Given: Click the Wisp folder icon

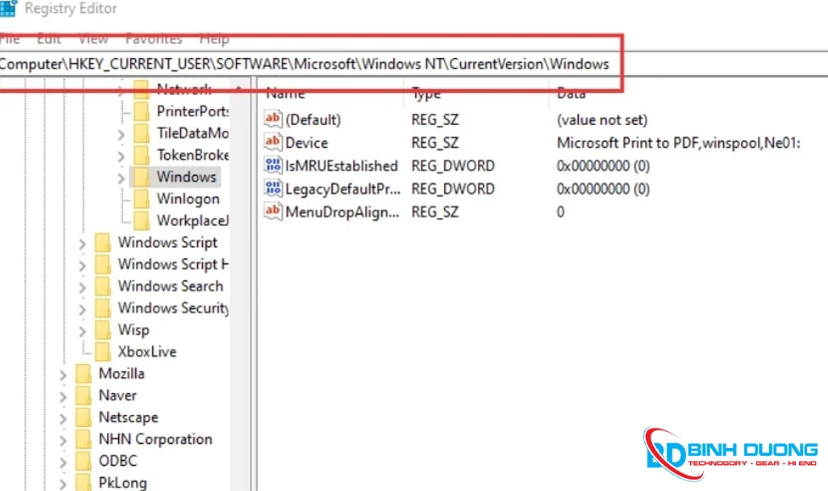Looking at the screenshot, I should [x=102, y=330].
